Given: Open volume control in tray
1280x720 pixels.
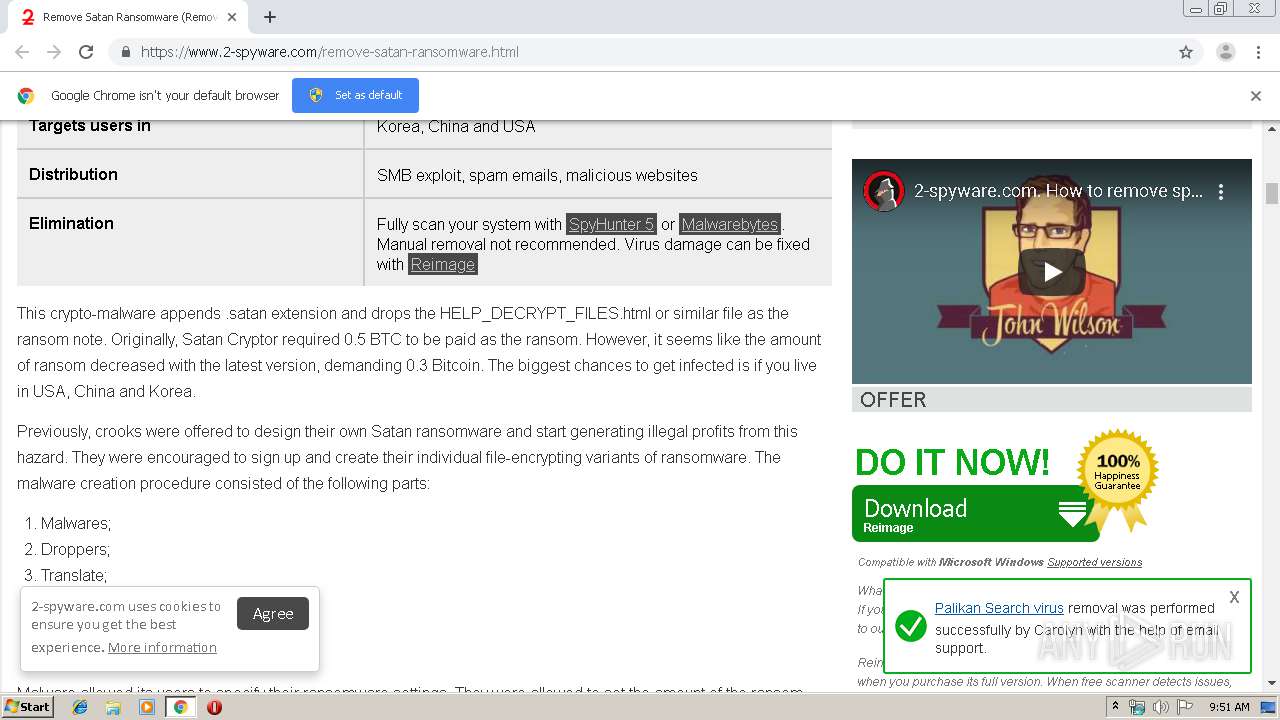Looking at the screenshot, I should 1160,707.
